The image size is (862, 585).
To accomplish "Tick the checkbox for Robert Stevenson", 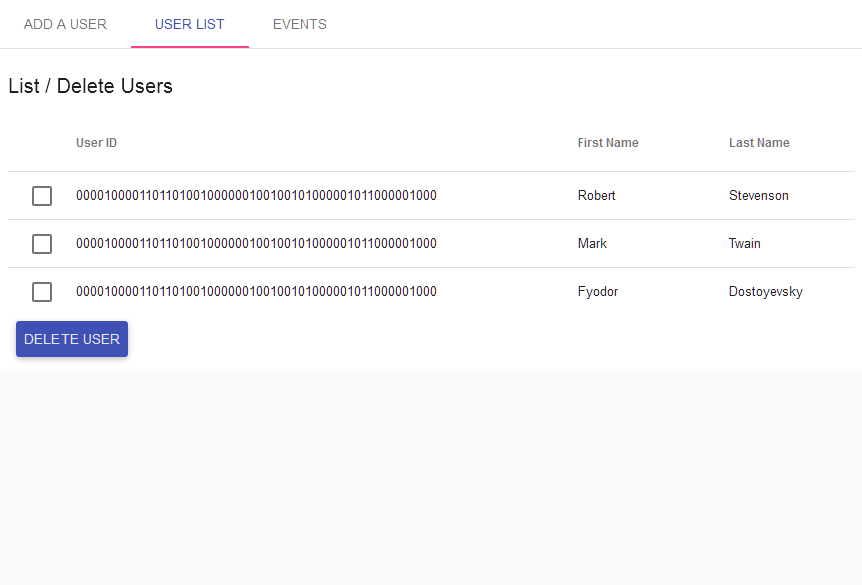I will pyautogui.click(x=42, y=196).
